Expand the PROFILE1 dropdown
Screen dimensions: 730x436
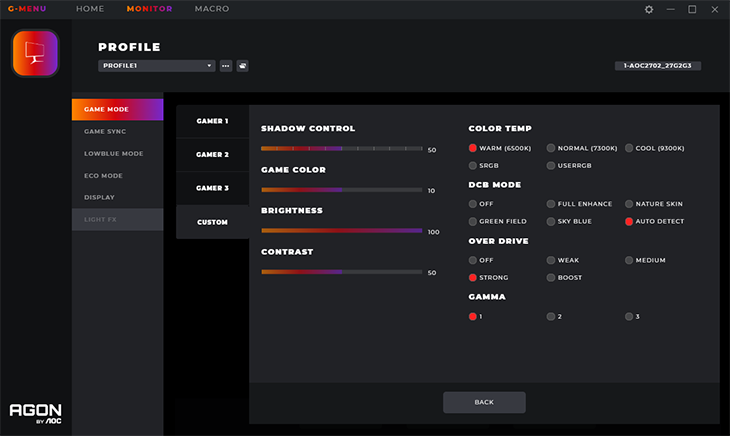click(156, 66)
